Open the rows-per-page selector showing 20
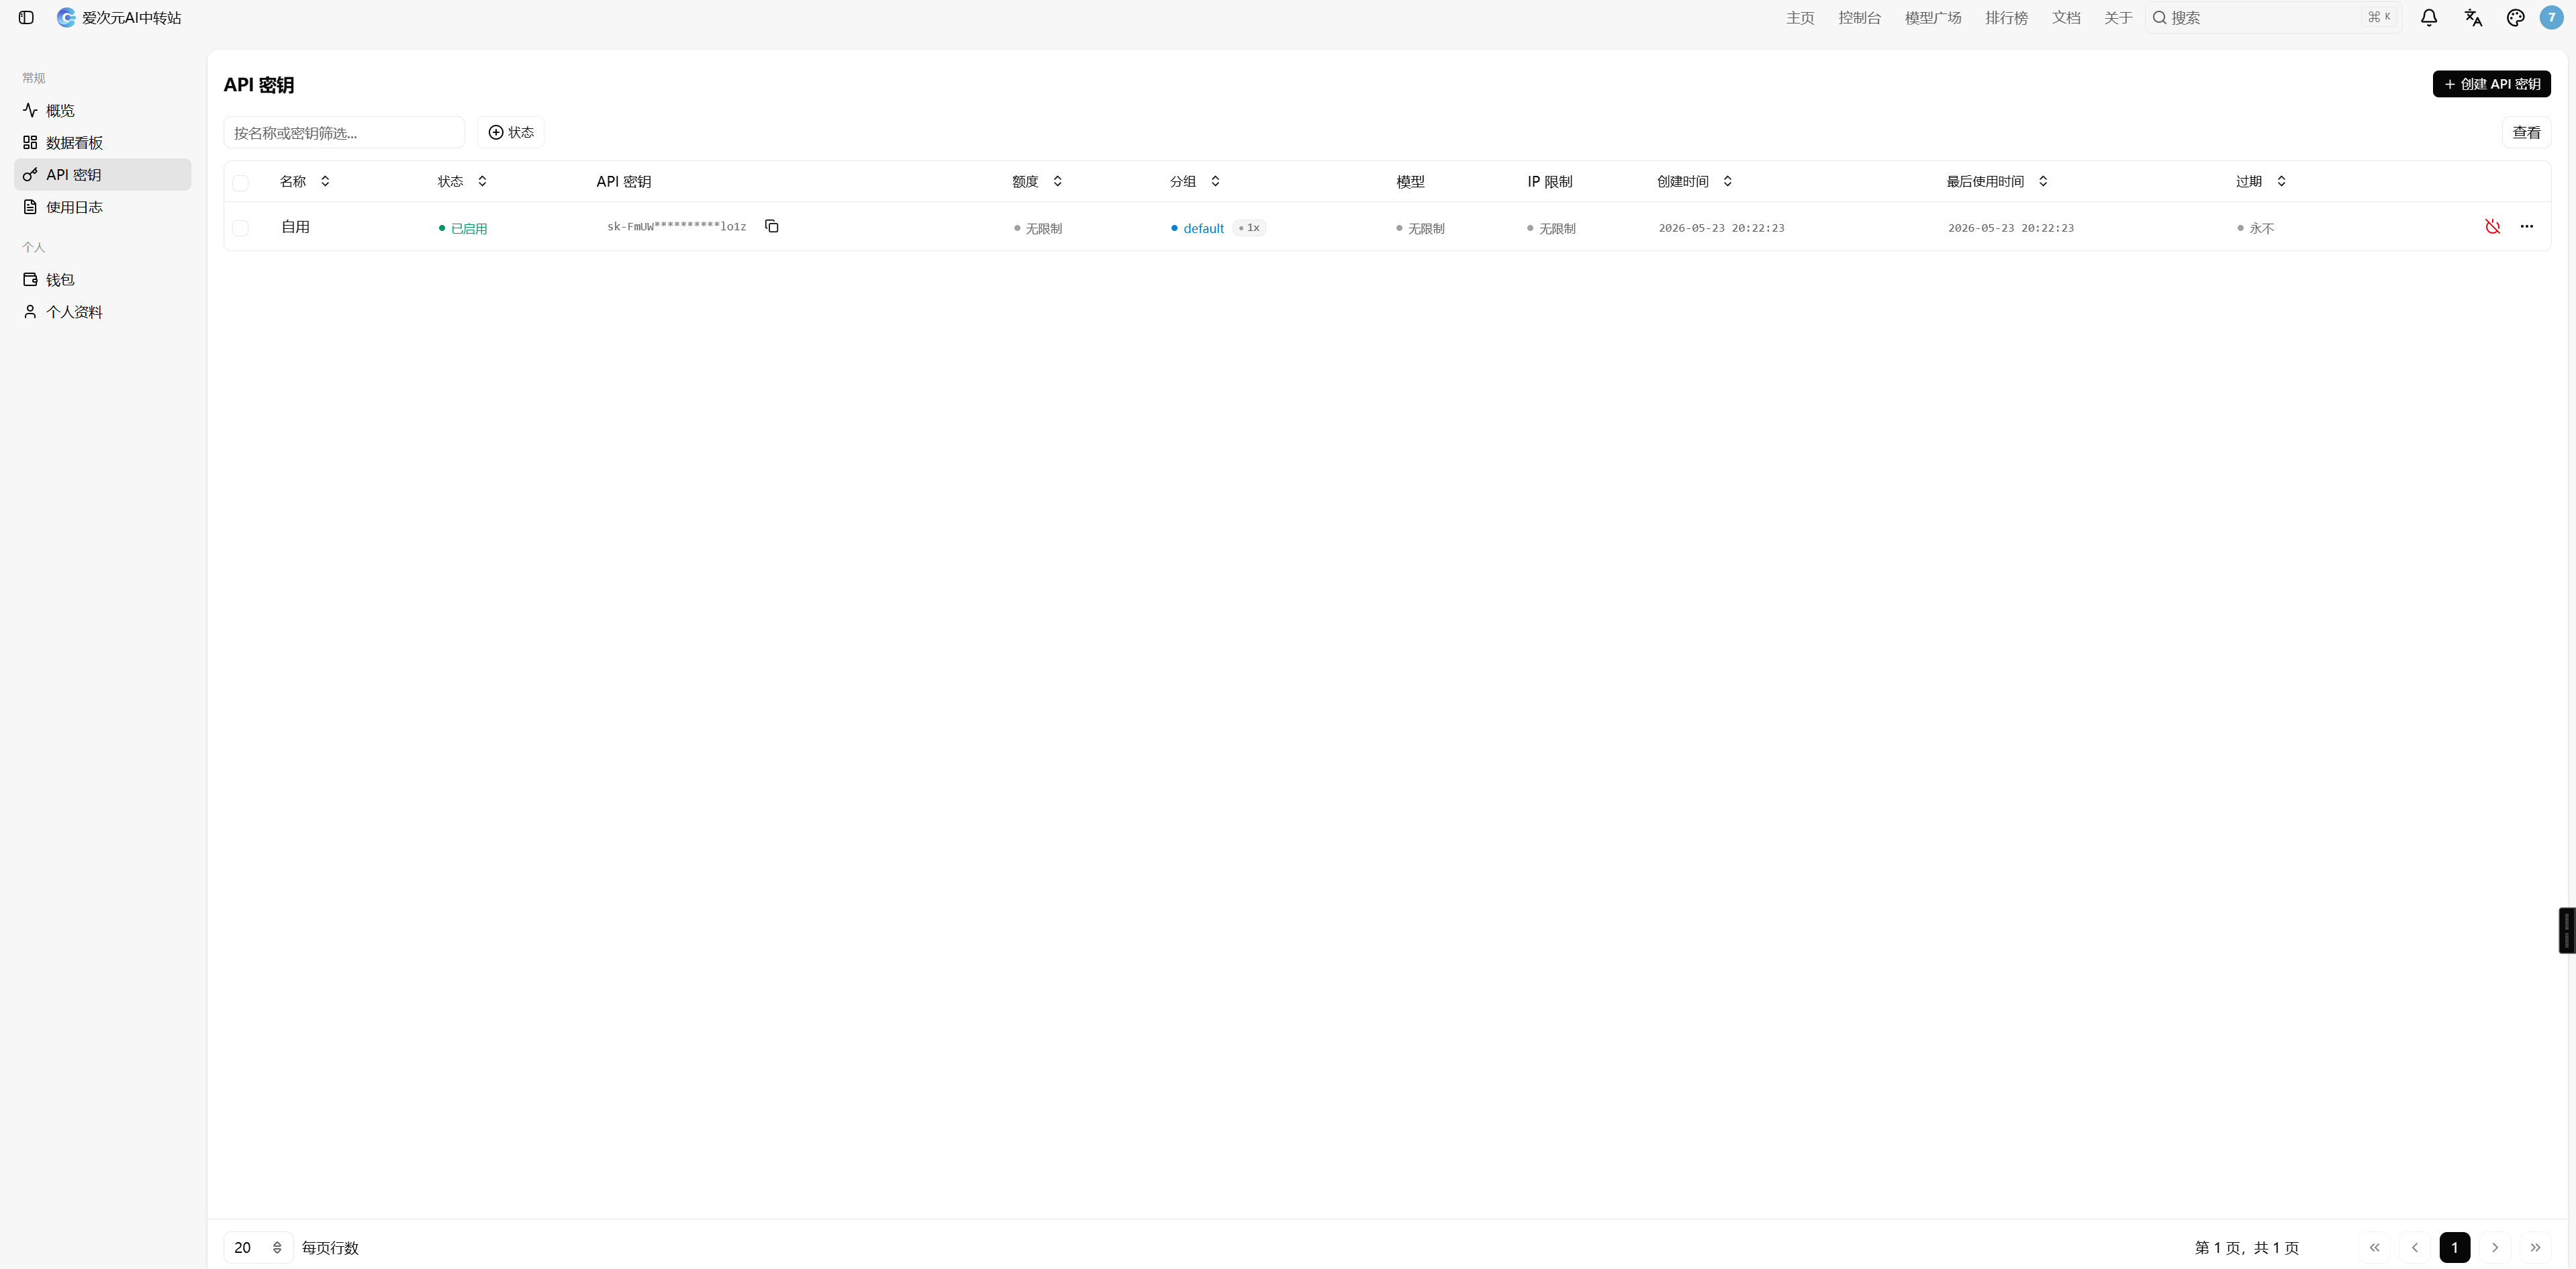Screen dimensions: 2576x1269 coord(258,1247)
